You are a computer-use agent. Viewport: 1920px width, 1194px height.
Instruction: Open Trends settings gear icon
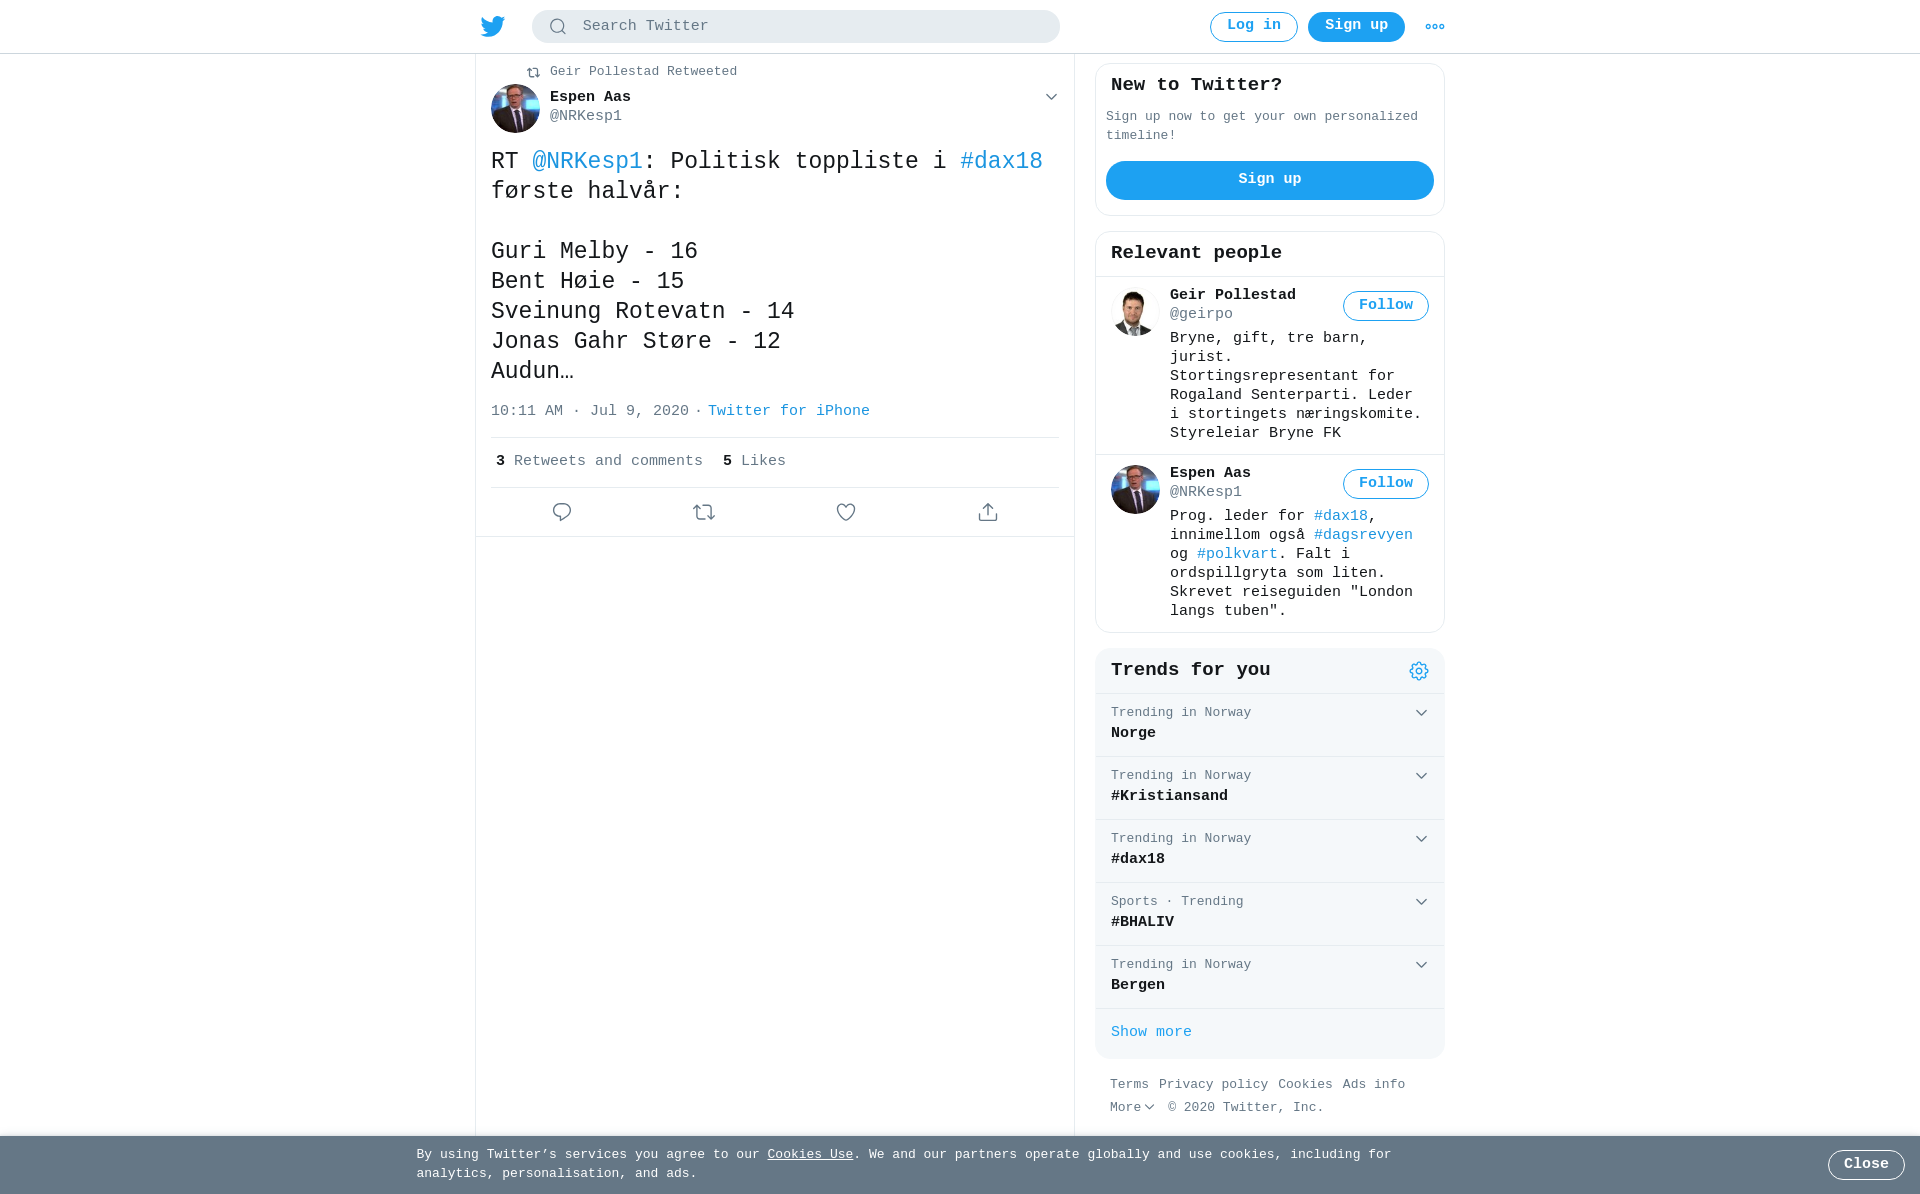(1419, 671)
